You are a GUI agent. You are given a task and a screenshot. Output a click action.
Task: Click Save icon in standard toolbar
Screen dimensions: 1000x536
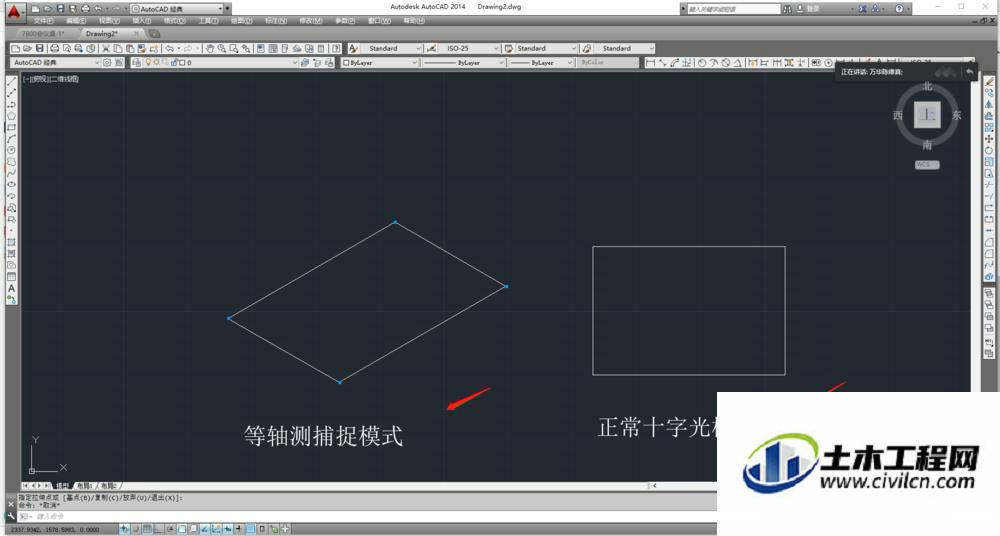coord(40,48)
